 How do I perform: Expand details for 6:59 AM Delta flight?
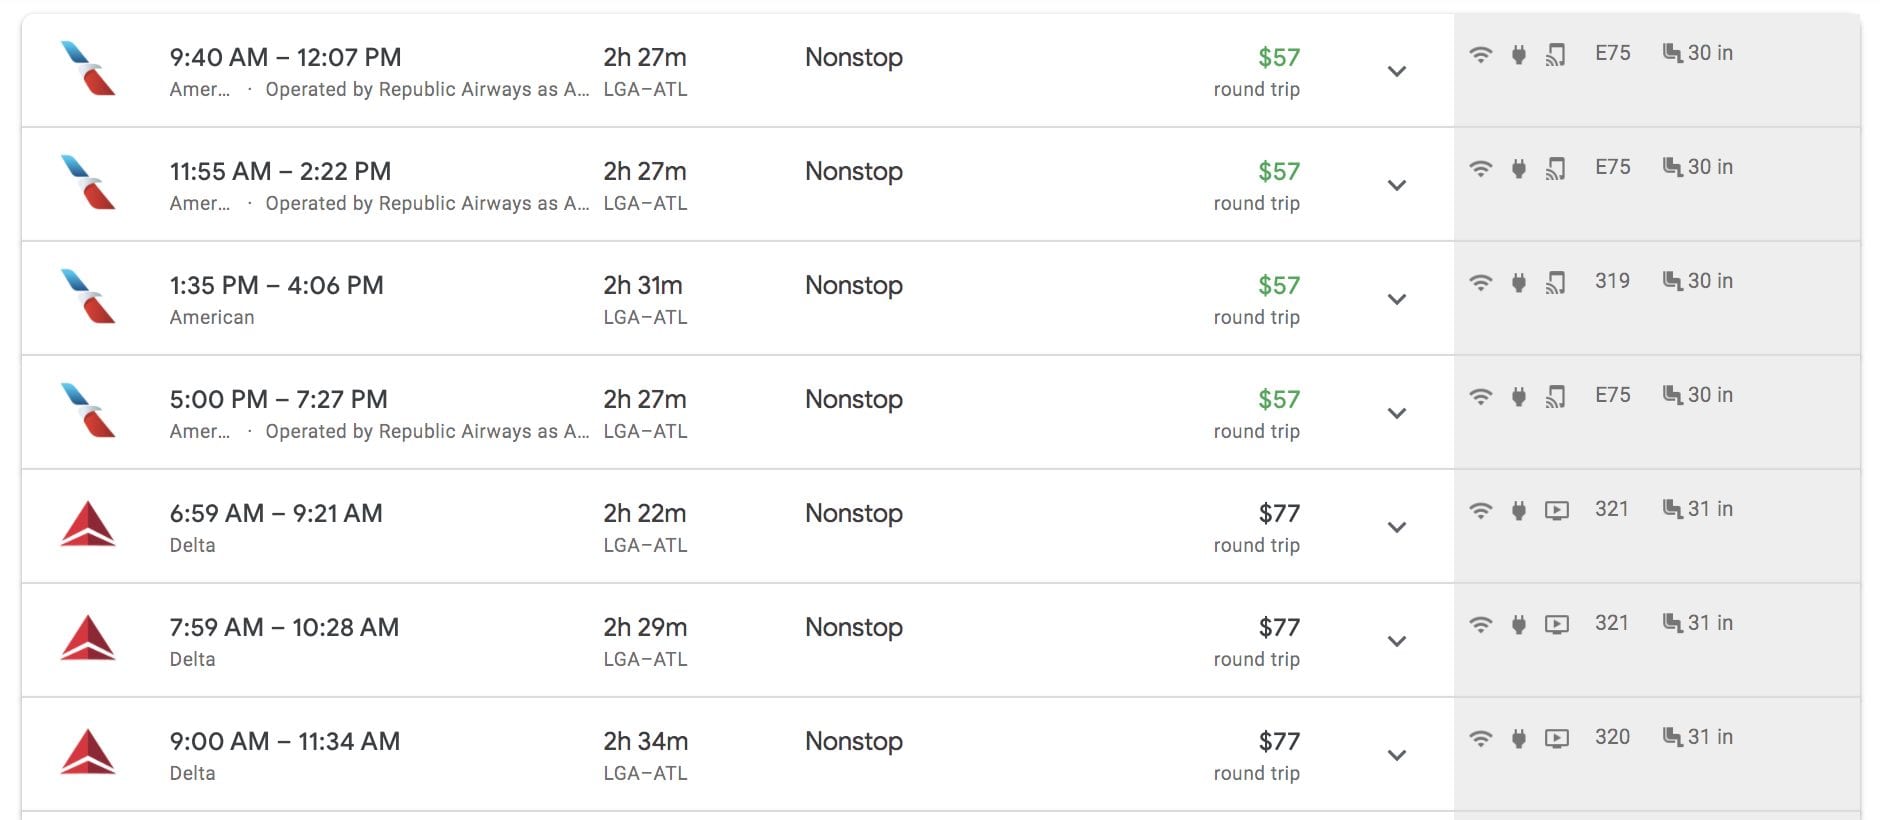(1397, 527)
